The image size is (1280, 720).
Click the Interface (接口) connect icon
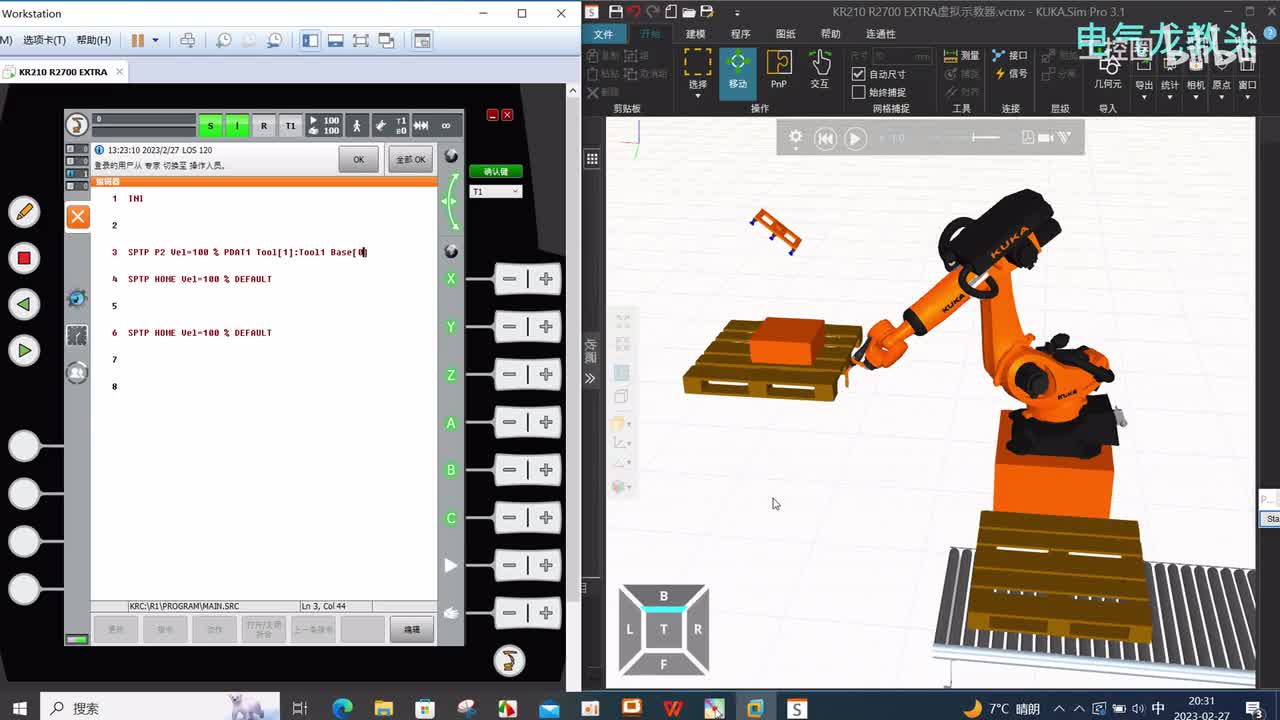[x=1010, y=56]
